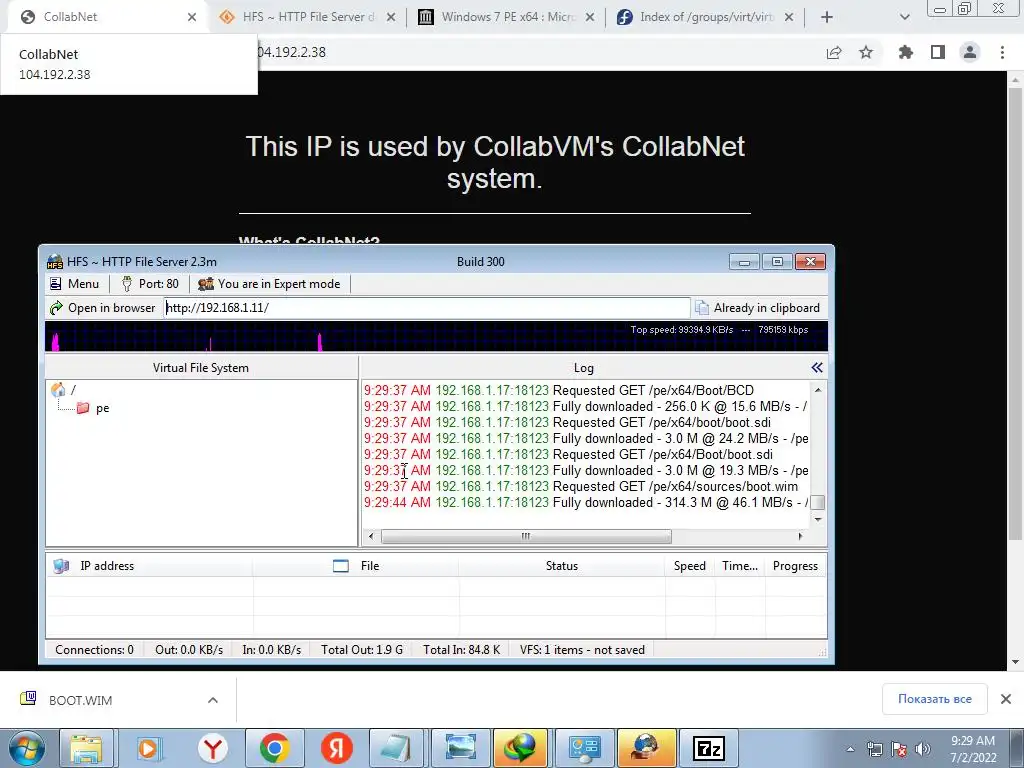Click the IP address column header
This screenshot has height=768, width=1024.
[x=149, y=566]
